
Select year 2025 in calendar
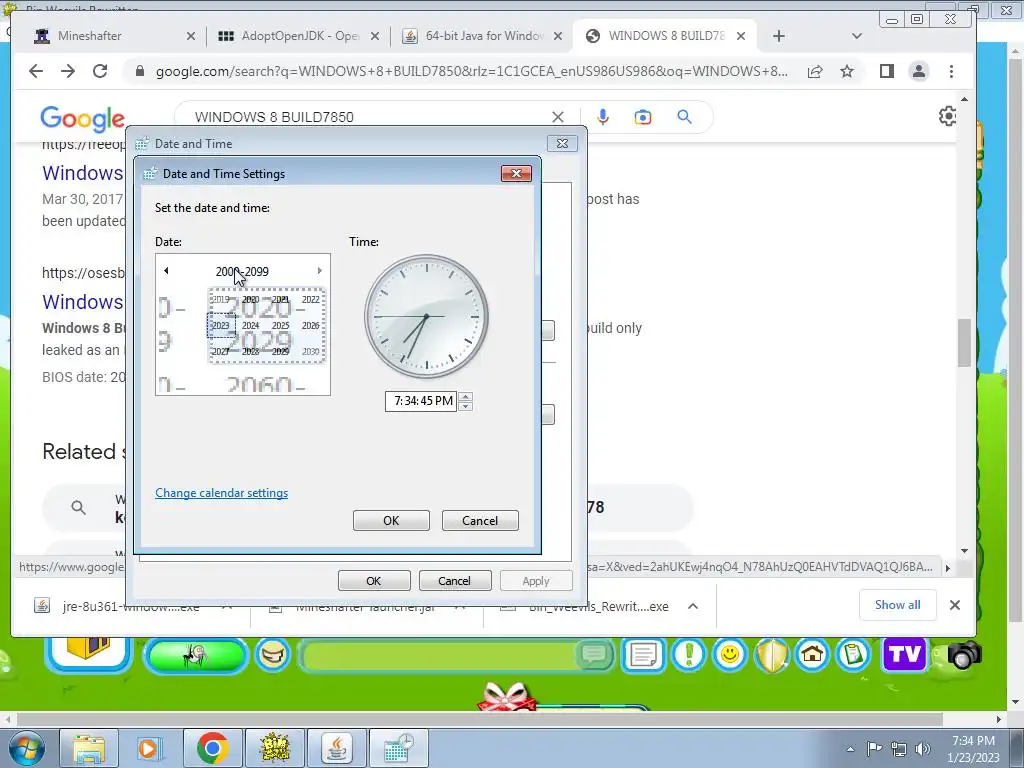281,325
